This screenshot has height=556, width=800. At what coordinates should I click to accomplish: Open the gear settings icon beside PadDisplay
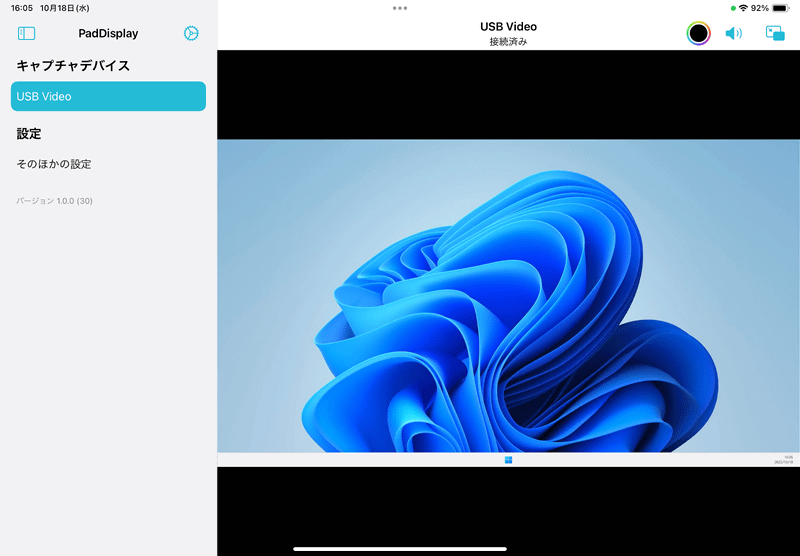click(191, 33)
